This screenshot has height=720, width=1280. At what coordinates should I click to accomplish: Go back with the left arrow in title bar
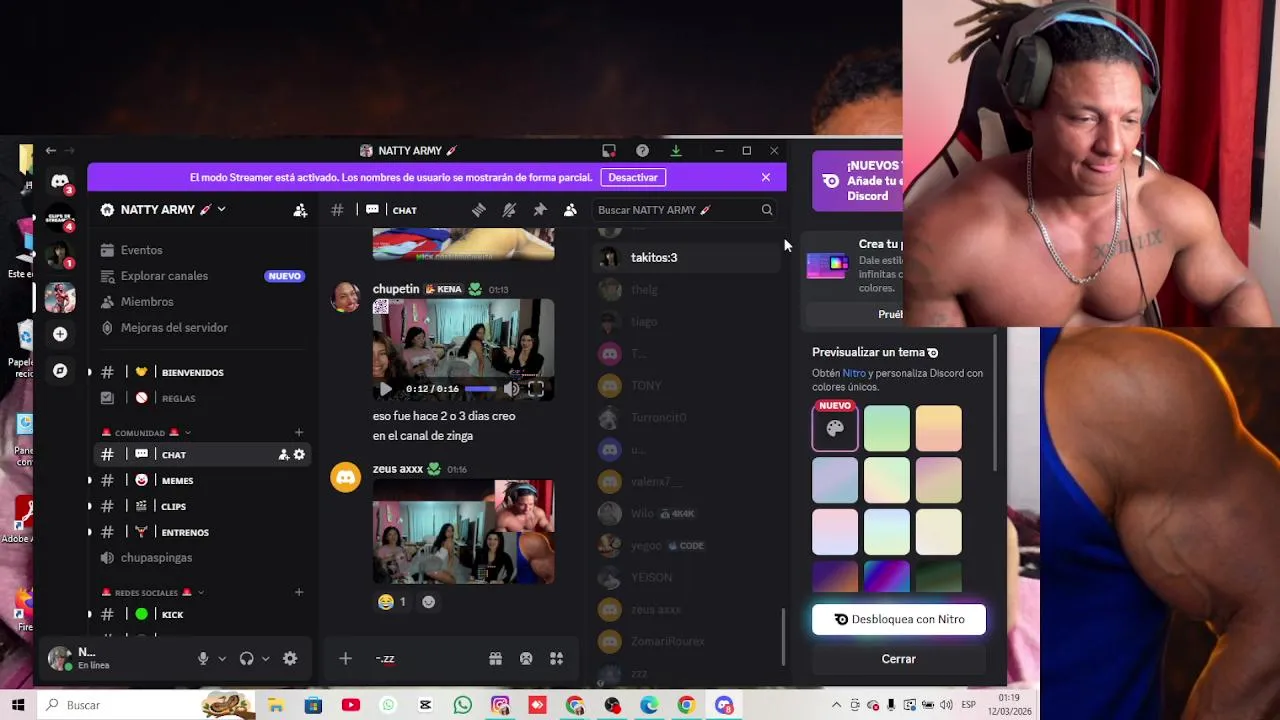(x=51, y=151)
